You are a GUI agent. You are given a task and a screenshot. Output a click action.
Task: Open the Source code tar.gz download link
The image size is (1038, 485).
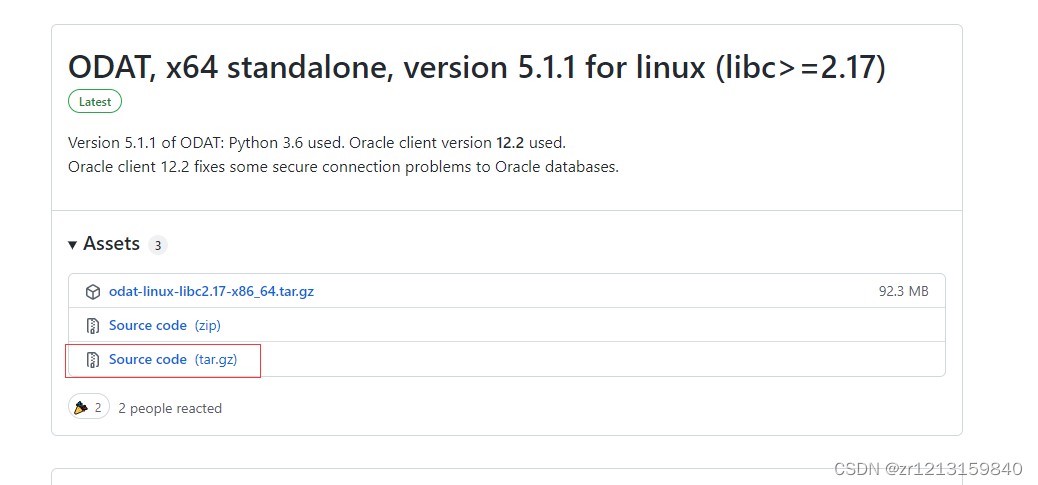148,359
